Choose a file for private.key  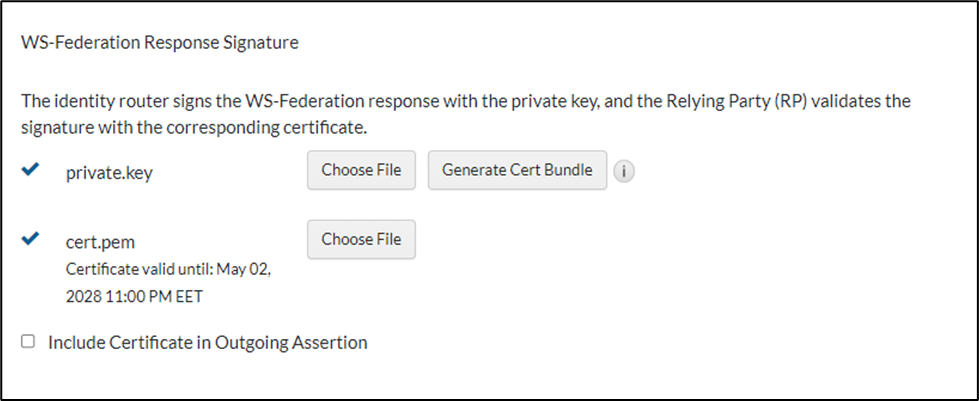[x=361, y=171]
